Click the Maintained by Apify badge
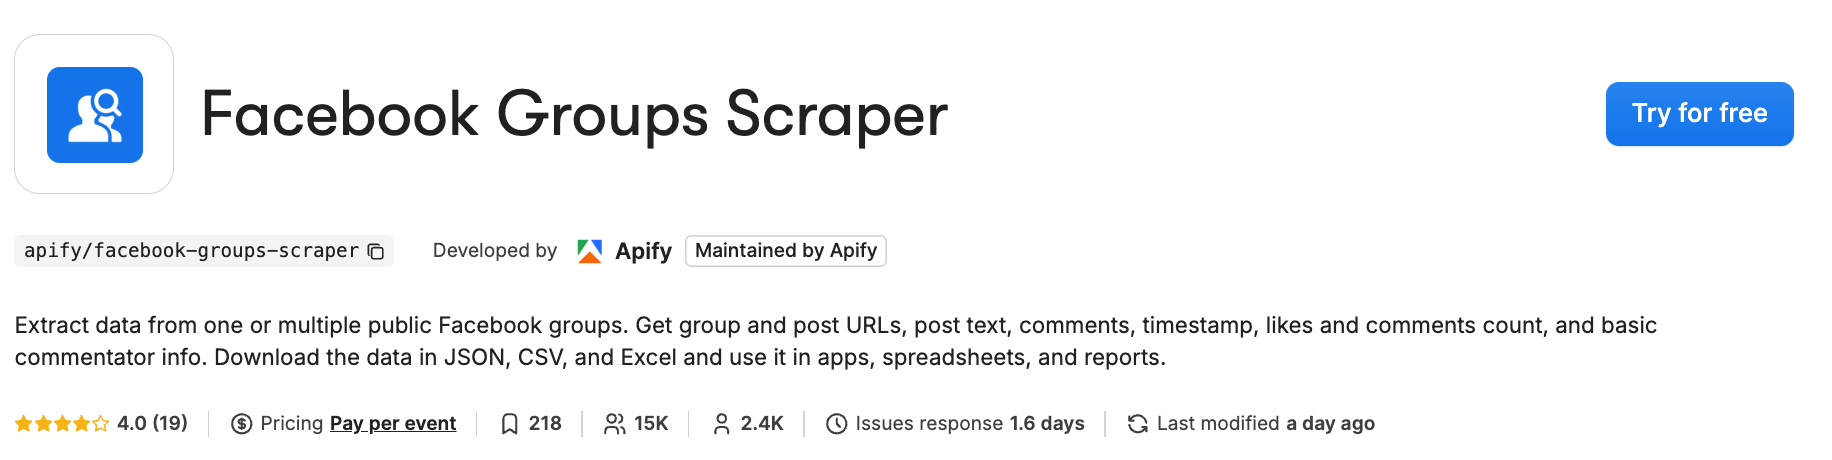 (x=786, y=251)
